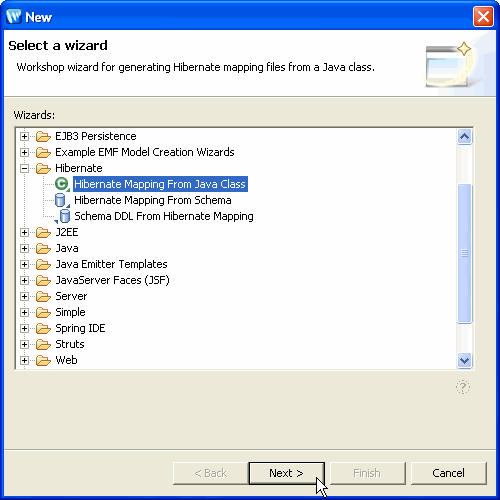This screenshot has height=500, width=500.
Task: Click the Hibernate folder icon
Action: [43, 168]
